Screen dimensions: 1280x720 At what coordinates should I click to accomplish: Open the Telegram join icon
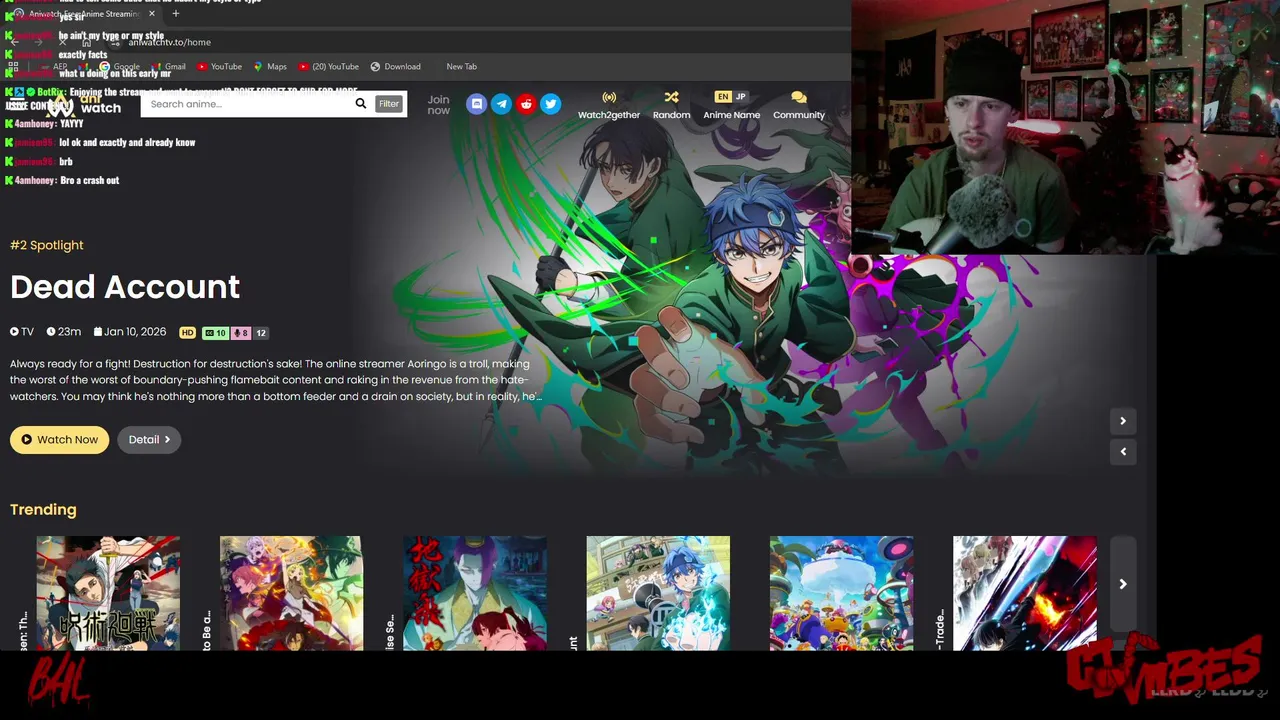(x=501, y=104)
